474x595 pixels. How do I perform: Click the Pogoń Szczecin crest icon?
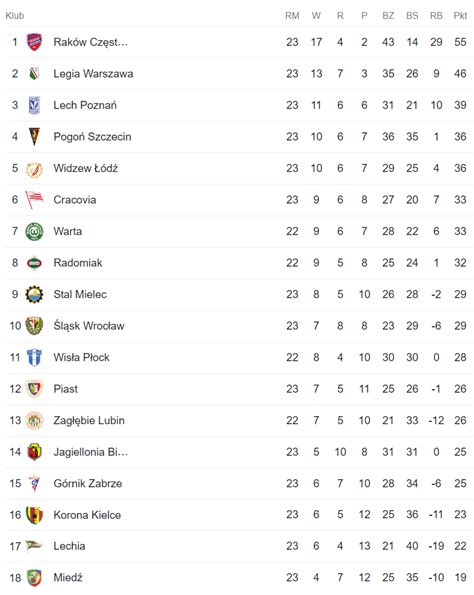34,137
